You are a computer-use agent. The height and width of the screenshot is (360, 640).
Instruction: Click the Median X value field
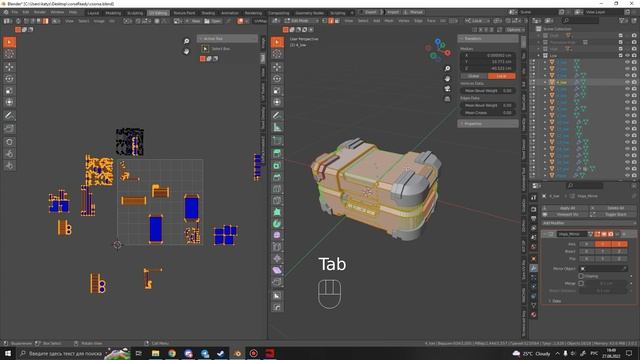click(488, 55)
